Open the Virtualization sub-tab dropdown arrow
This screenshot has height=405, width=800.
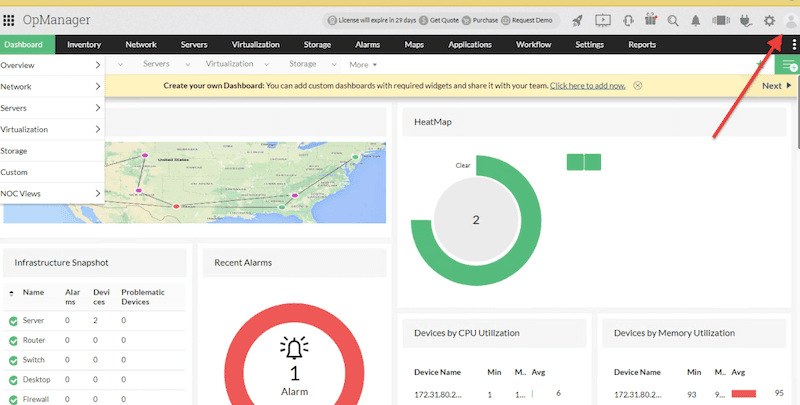[x=266, y=65]
